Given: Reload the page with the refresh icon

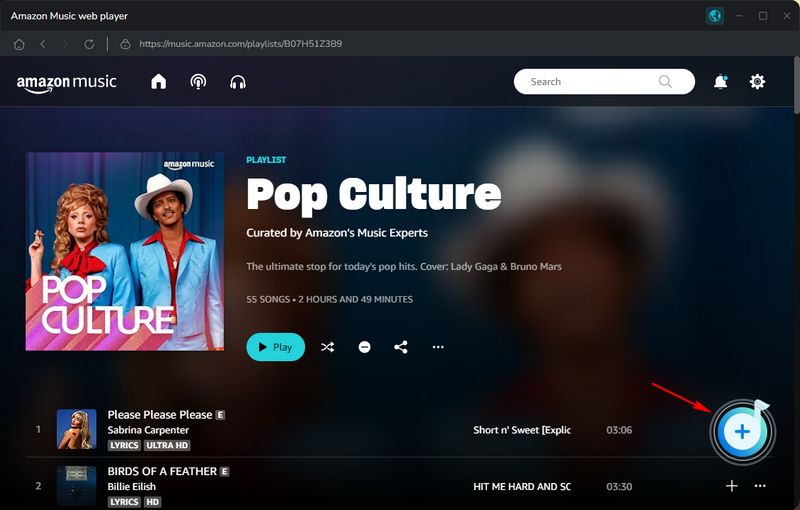Looking at the screenshot, I should coord(89,44).
